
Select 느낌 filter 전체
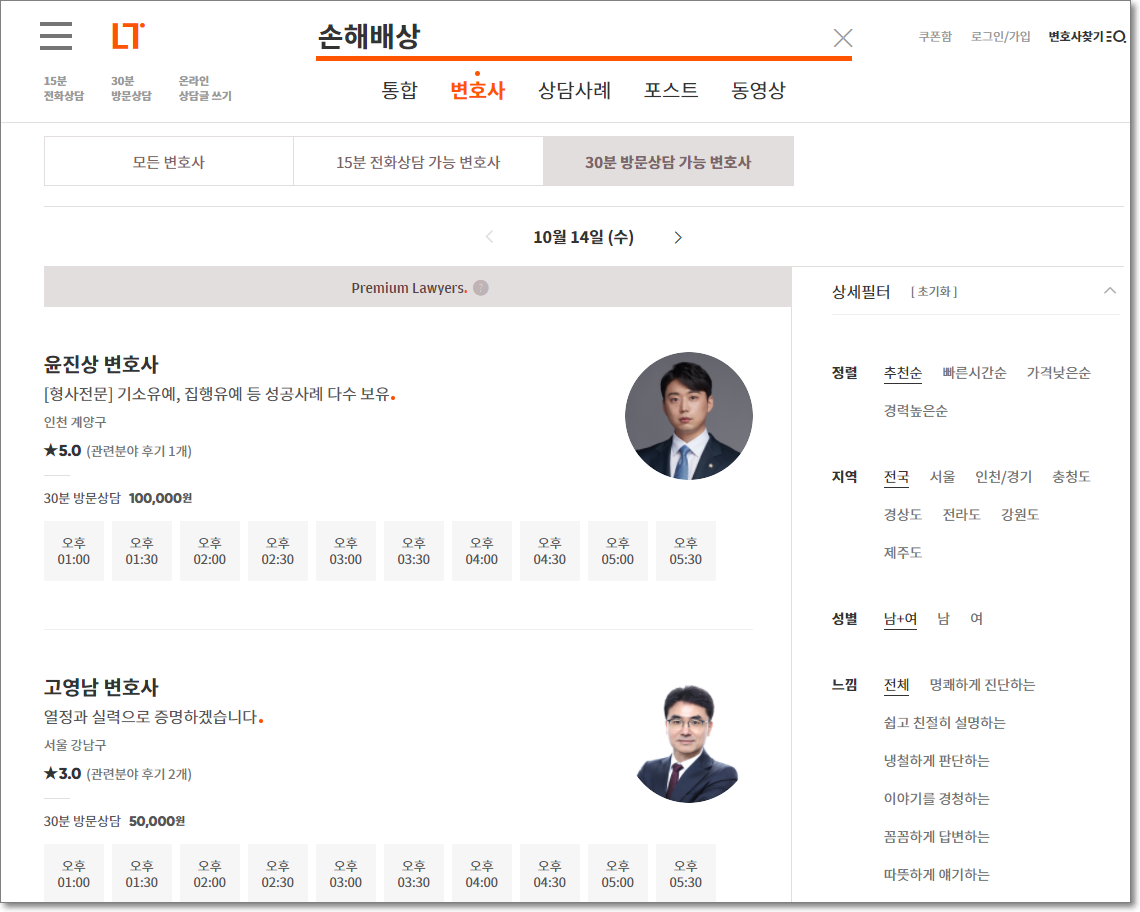point(896,685)
